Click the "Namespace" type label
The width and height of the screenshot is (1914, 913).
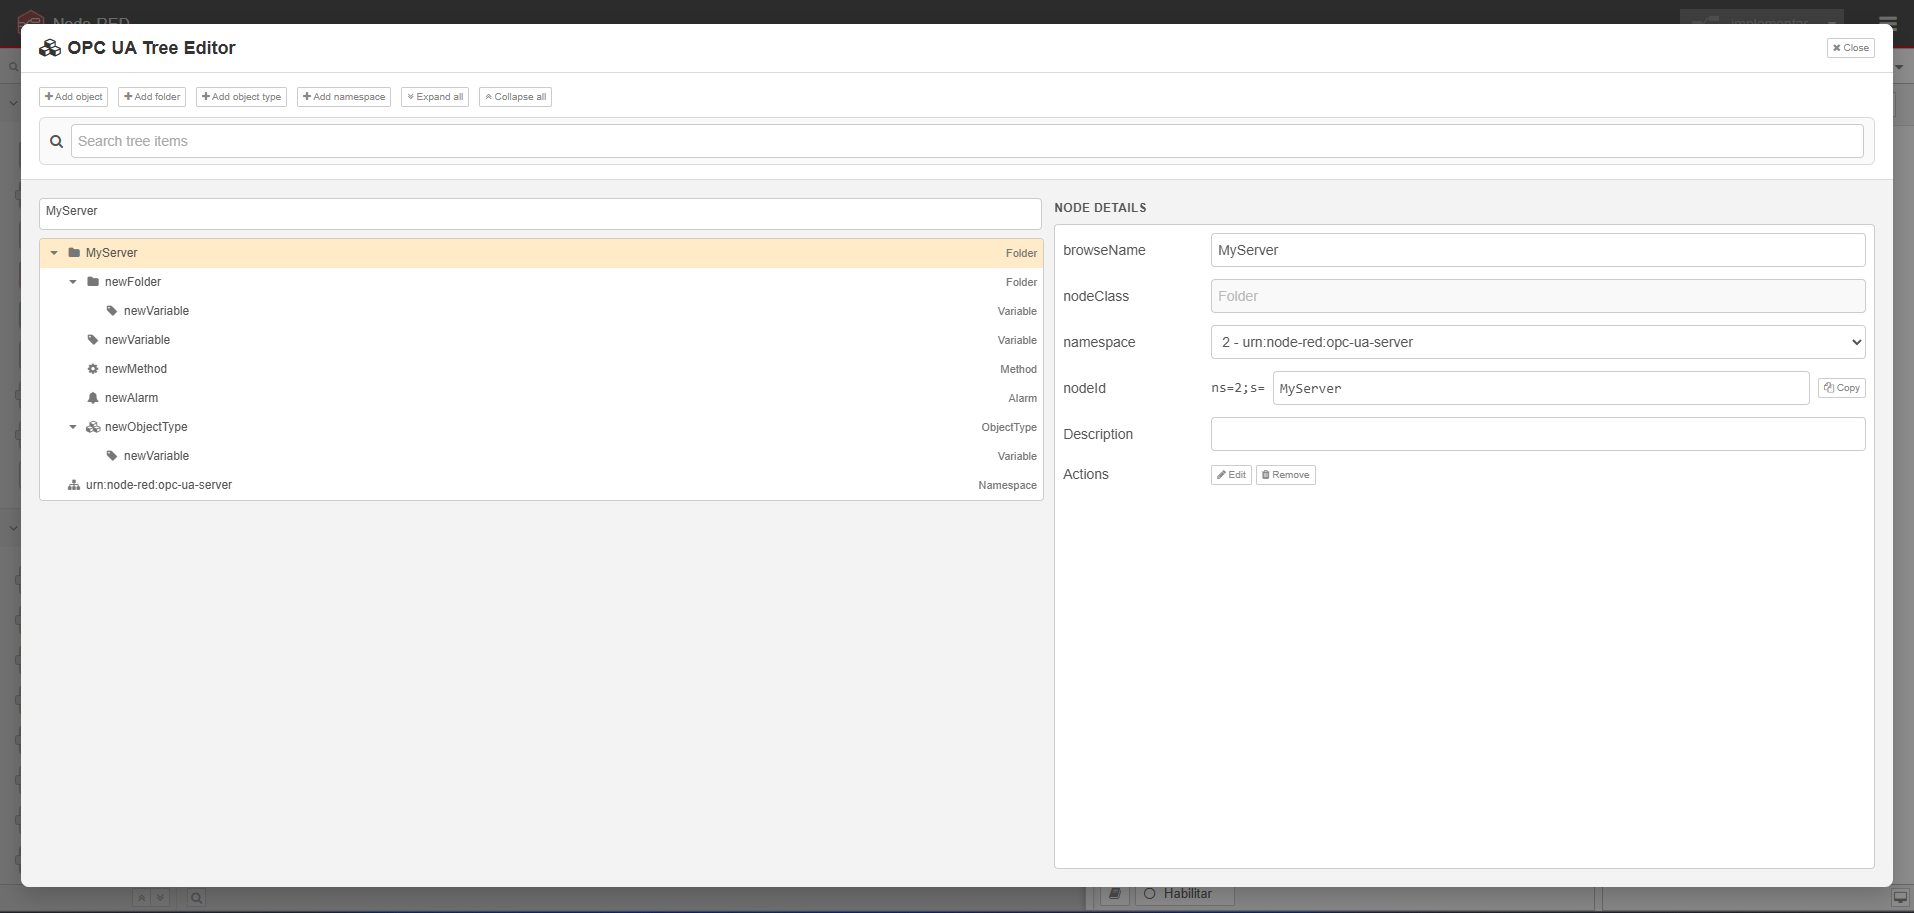click(1007, 486)
